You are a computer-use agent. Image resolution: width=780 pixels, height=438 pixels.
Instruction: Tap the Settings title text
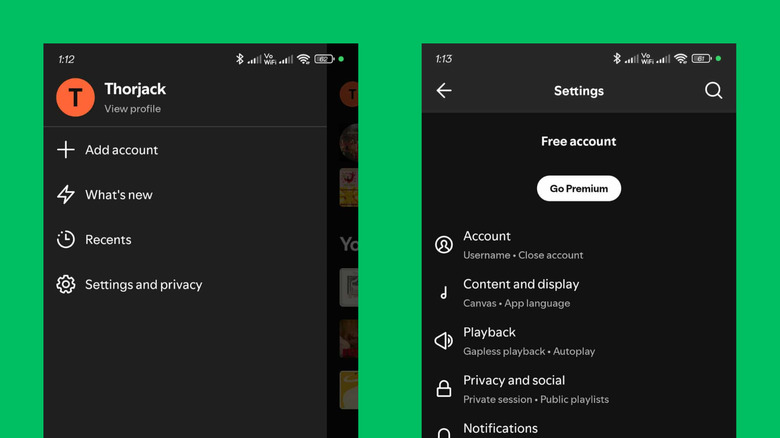point(579,91)
